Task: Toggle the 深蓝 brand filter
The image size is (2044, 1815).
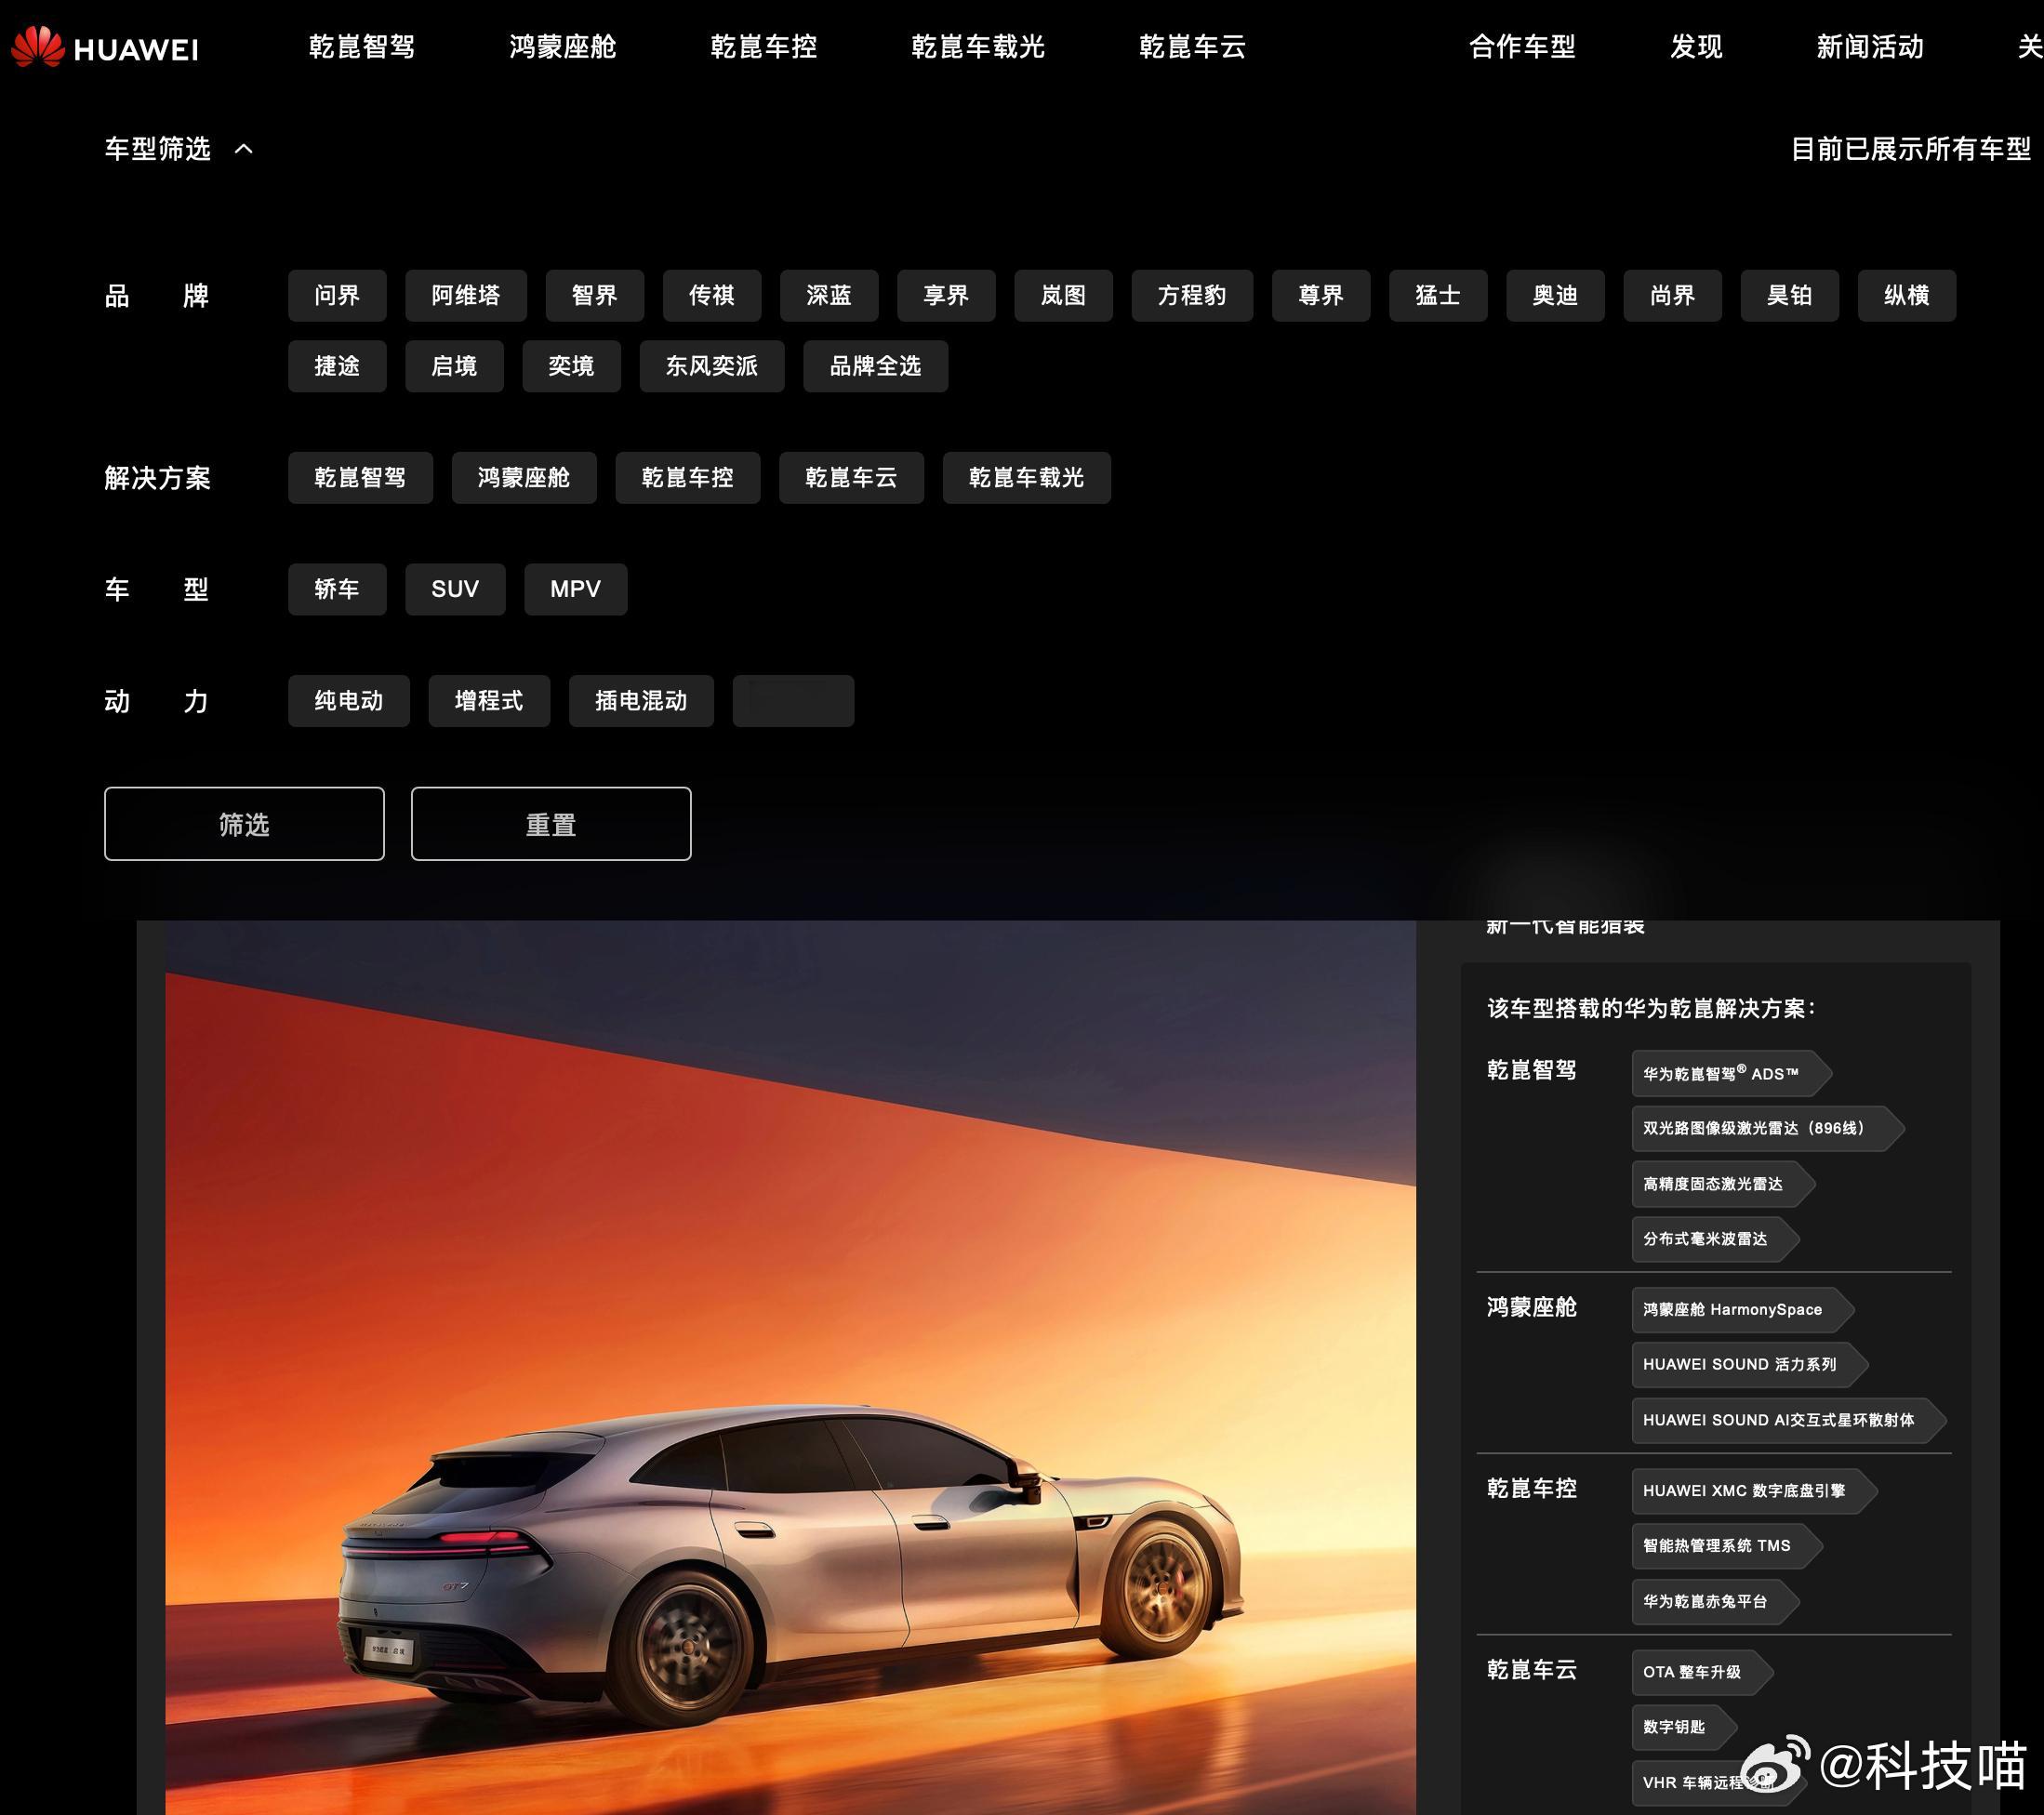Action: [829, 295]
